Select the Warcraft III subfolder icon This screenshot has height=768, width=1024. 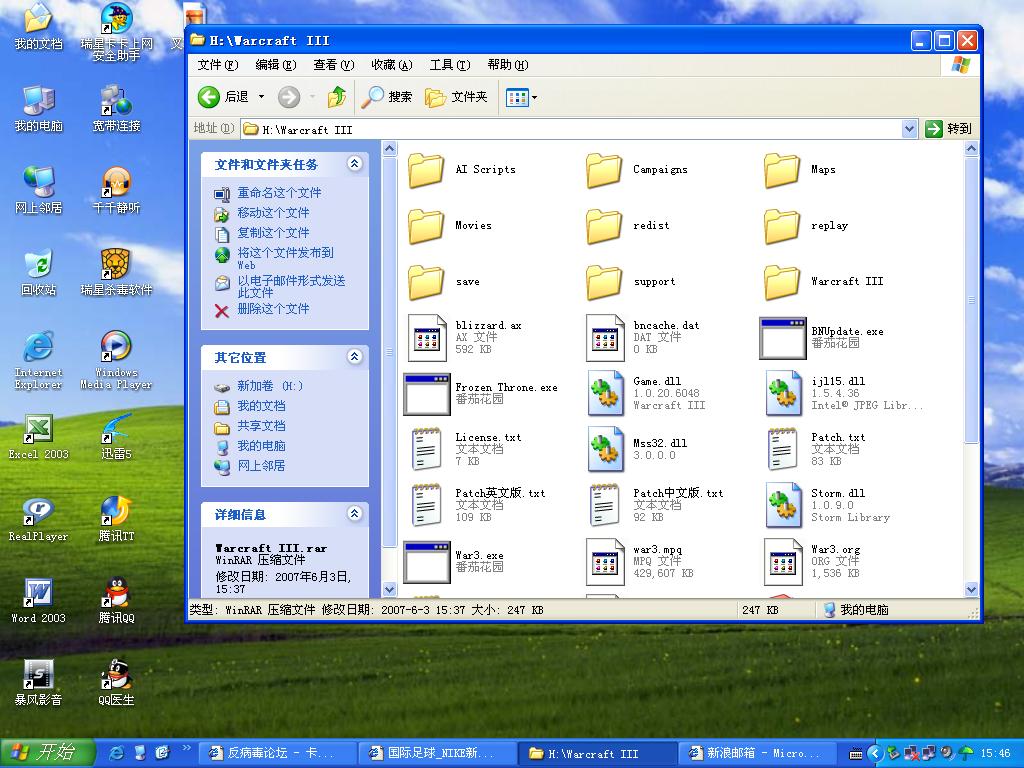coord(782,282)
